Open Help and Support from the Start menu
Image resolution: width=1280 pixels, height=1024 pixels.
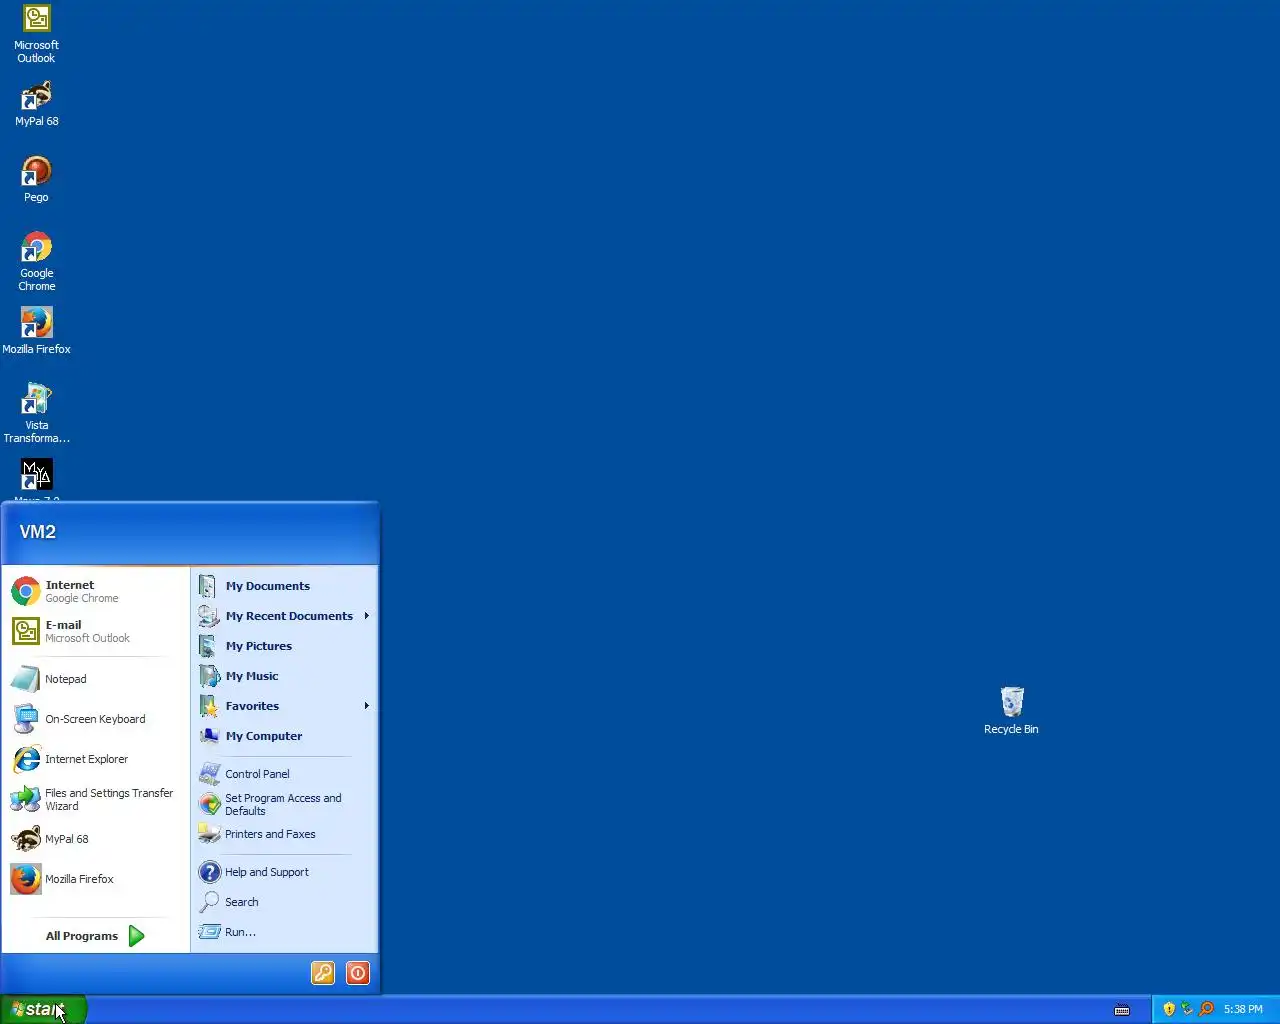click(284, 872)
